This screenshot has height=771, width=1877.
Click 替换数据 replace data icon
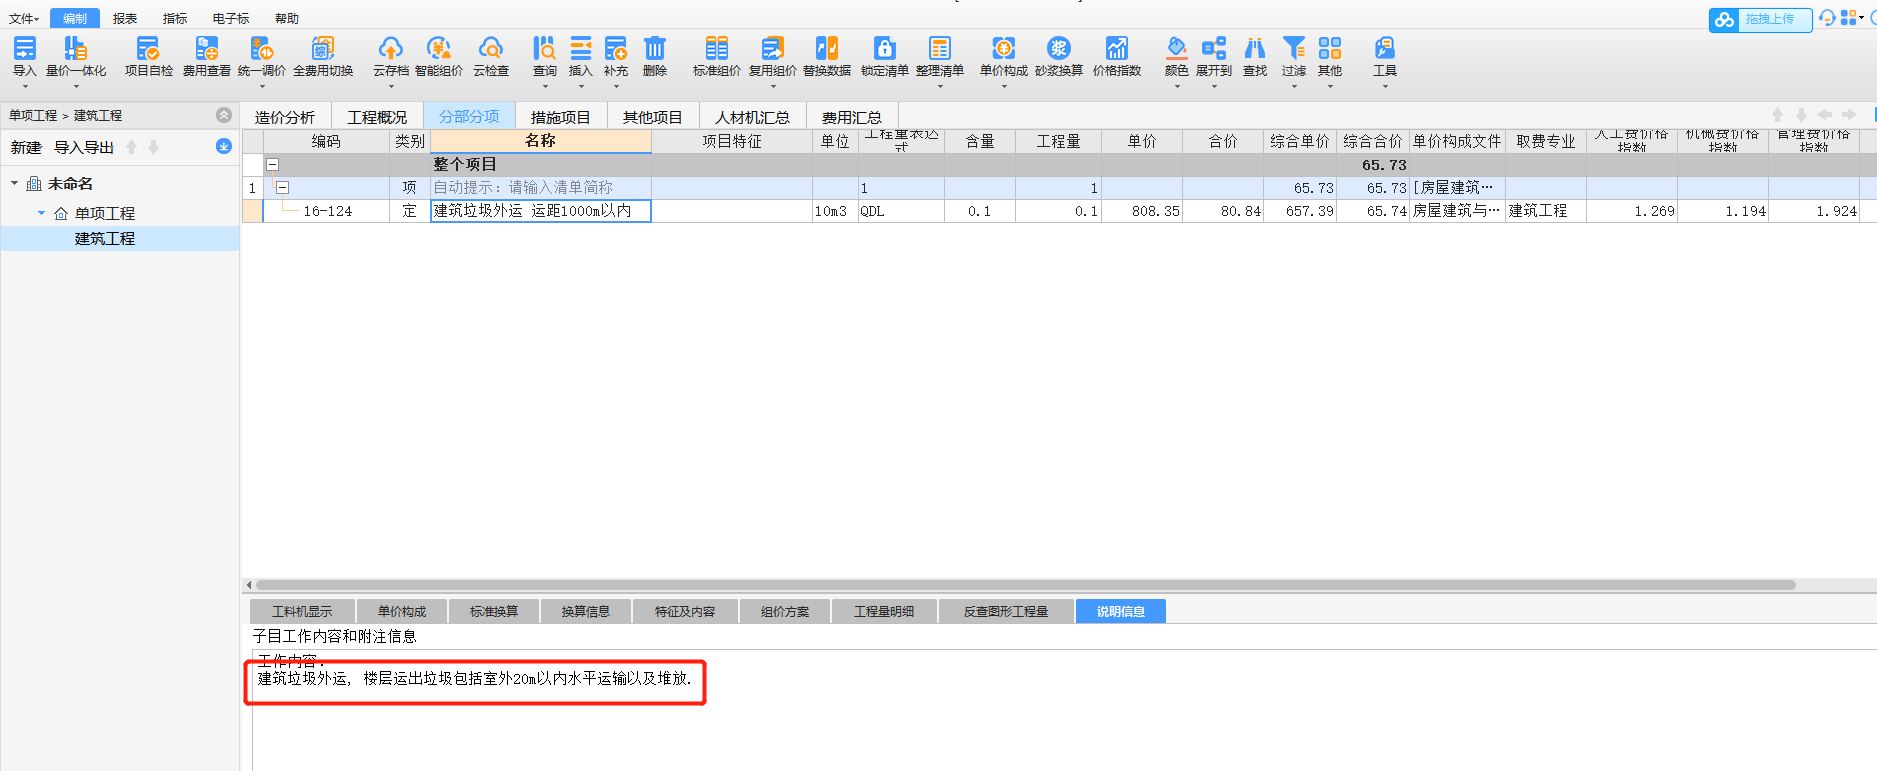coord(826,48)
